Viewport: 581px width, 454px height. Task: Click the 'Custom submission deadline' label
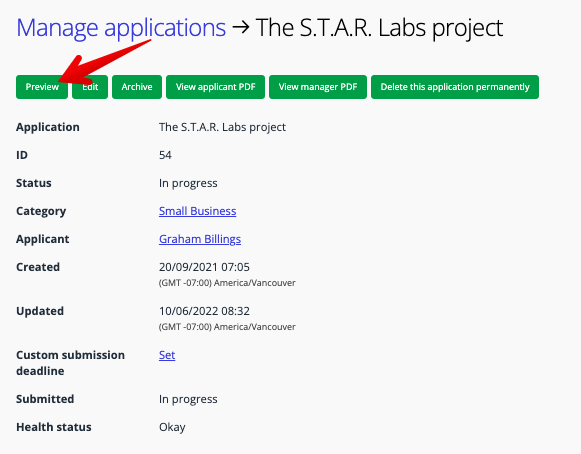point(70,363)
